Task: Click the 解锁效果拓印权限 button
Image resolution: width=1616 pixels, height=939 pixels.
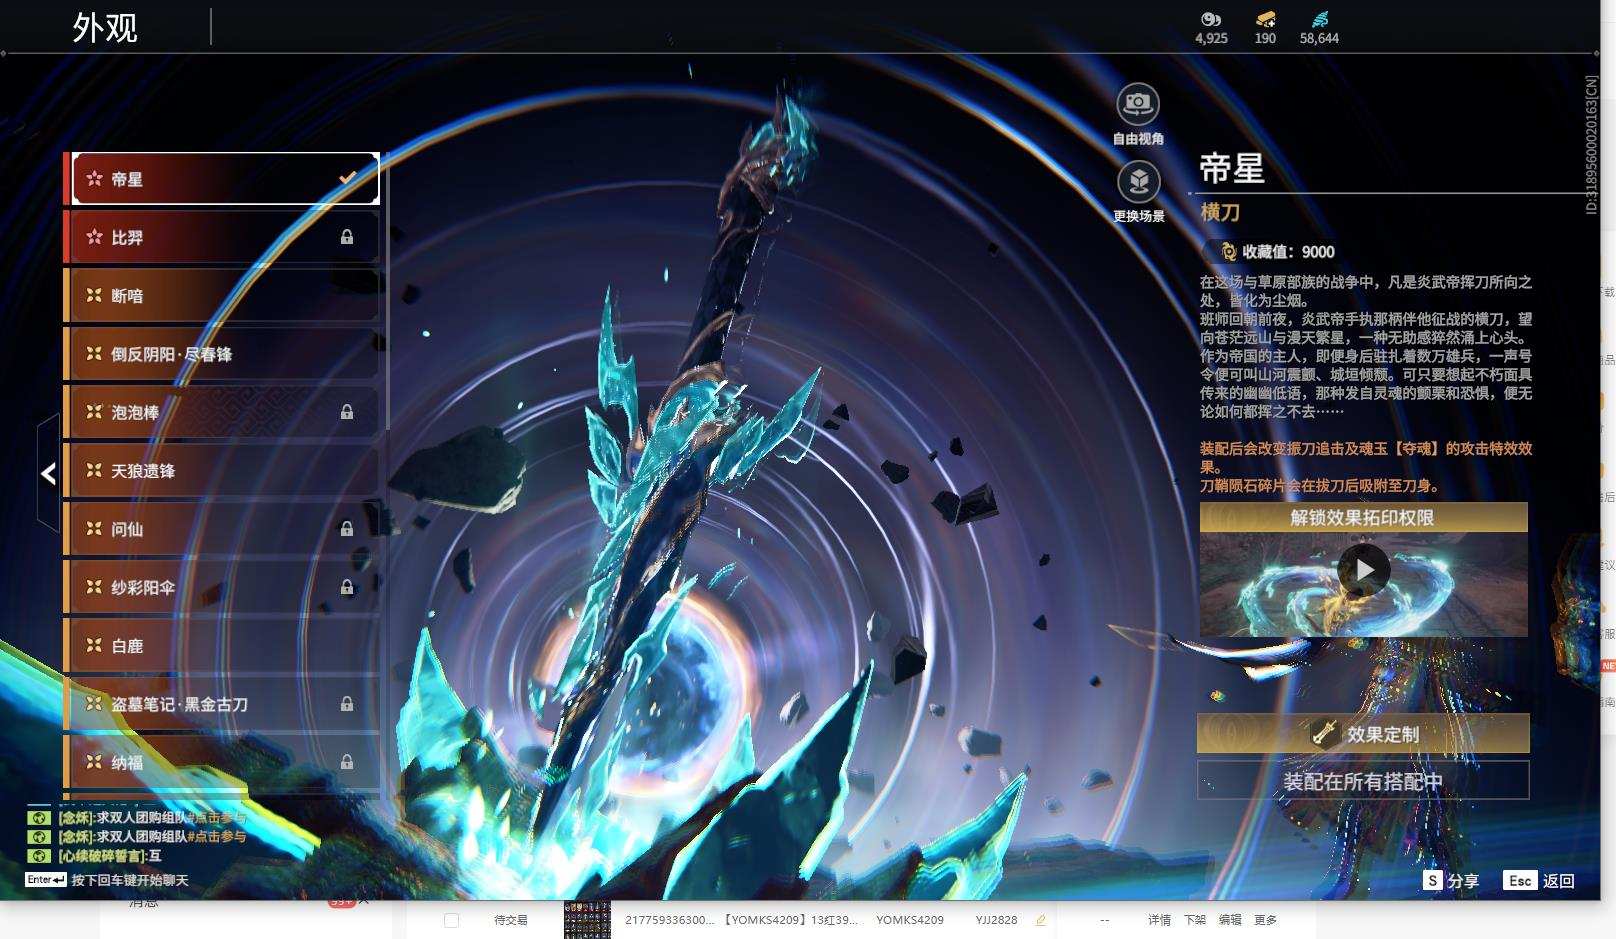Action: [x=1363, y=518]
